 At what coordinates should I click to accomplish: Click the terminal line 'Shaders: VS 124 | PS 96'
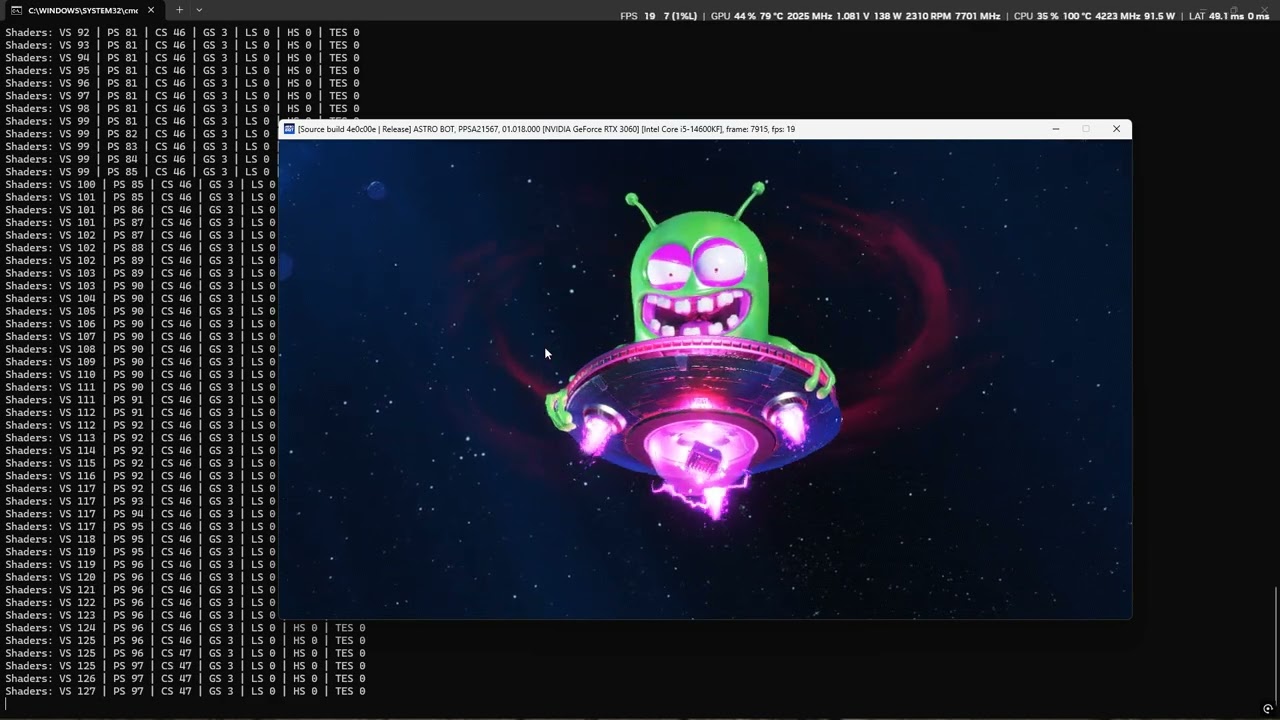point(185,628)
